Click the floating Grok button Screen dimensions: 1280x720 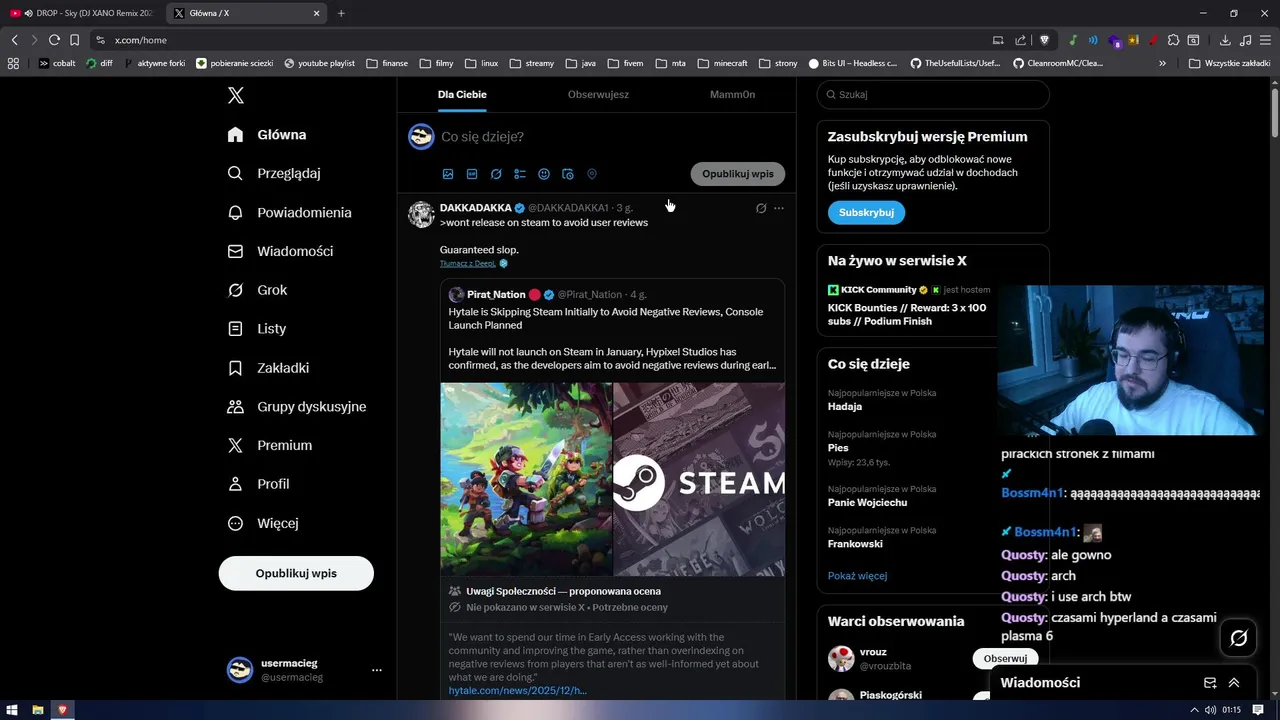pos(1238,638)
